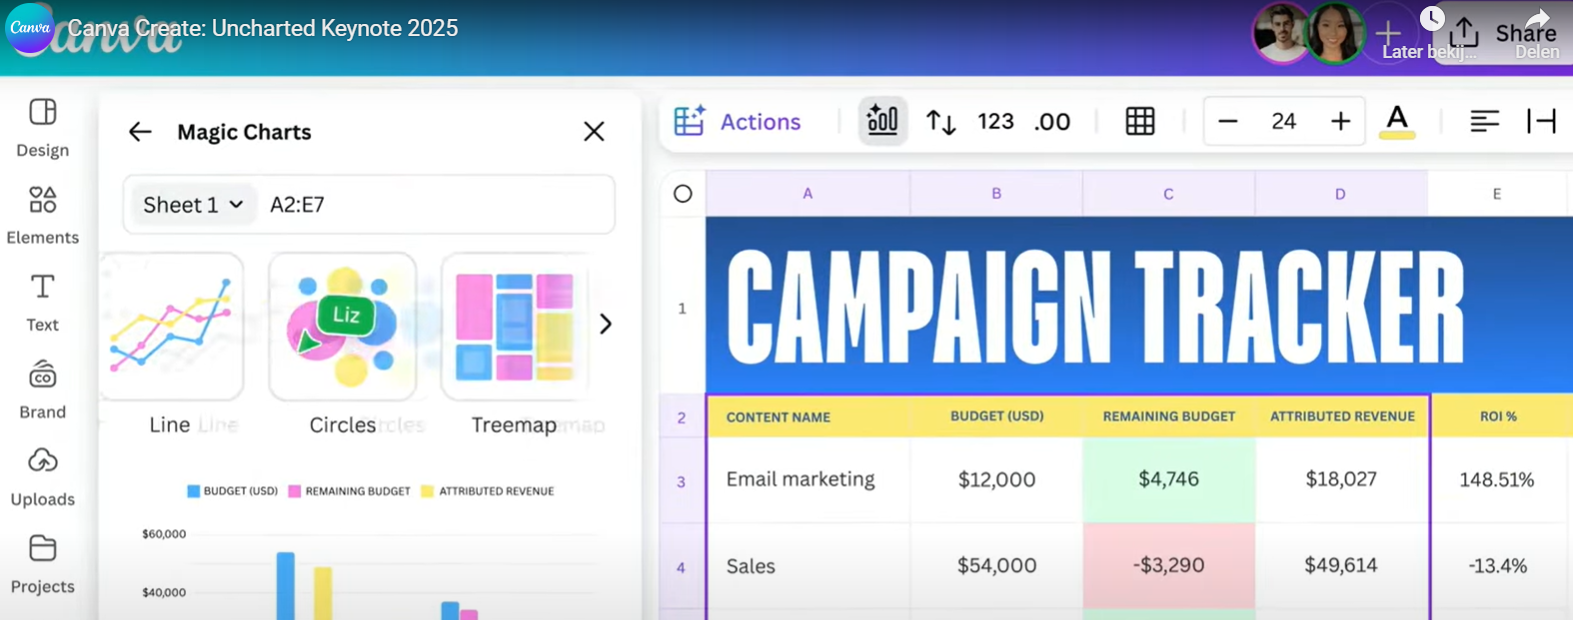Screen dimensions: 1573x620
Task: Increase font size with plus button
Action: point(1340,122)
